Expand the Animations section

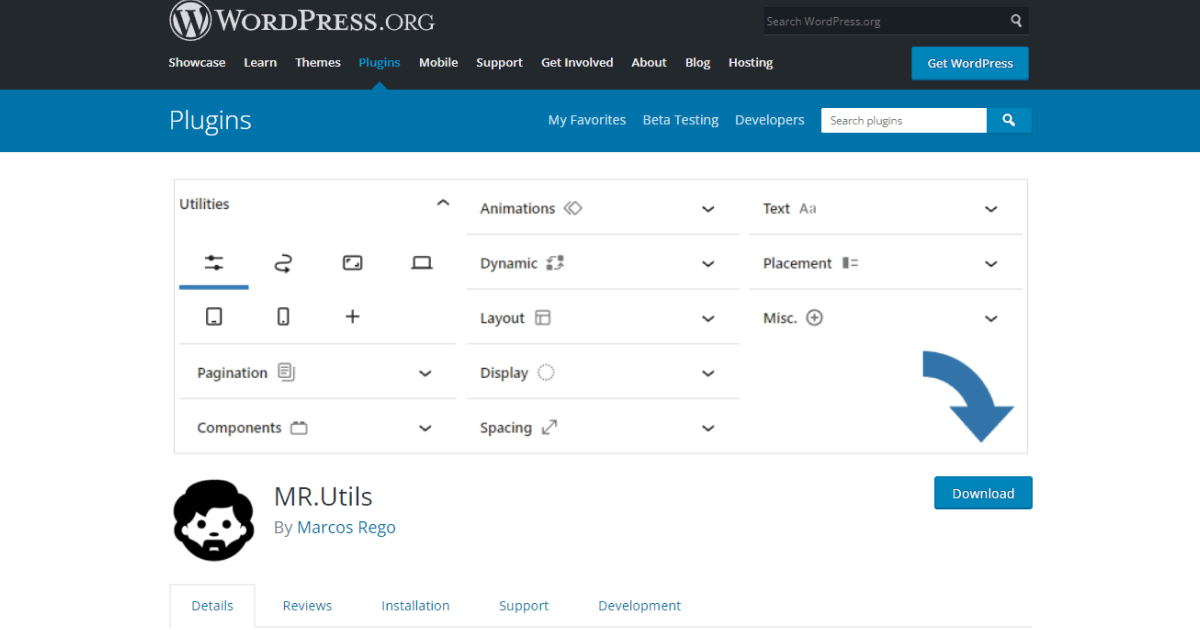(708, 209)
